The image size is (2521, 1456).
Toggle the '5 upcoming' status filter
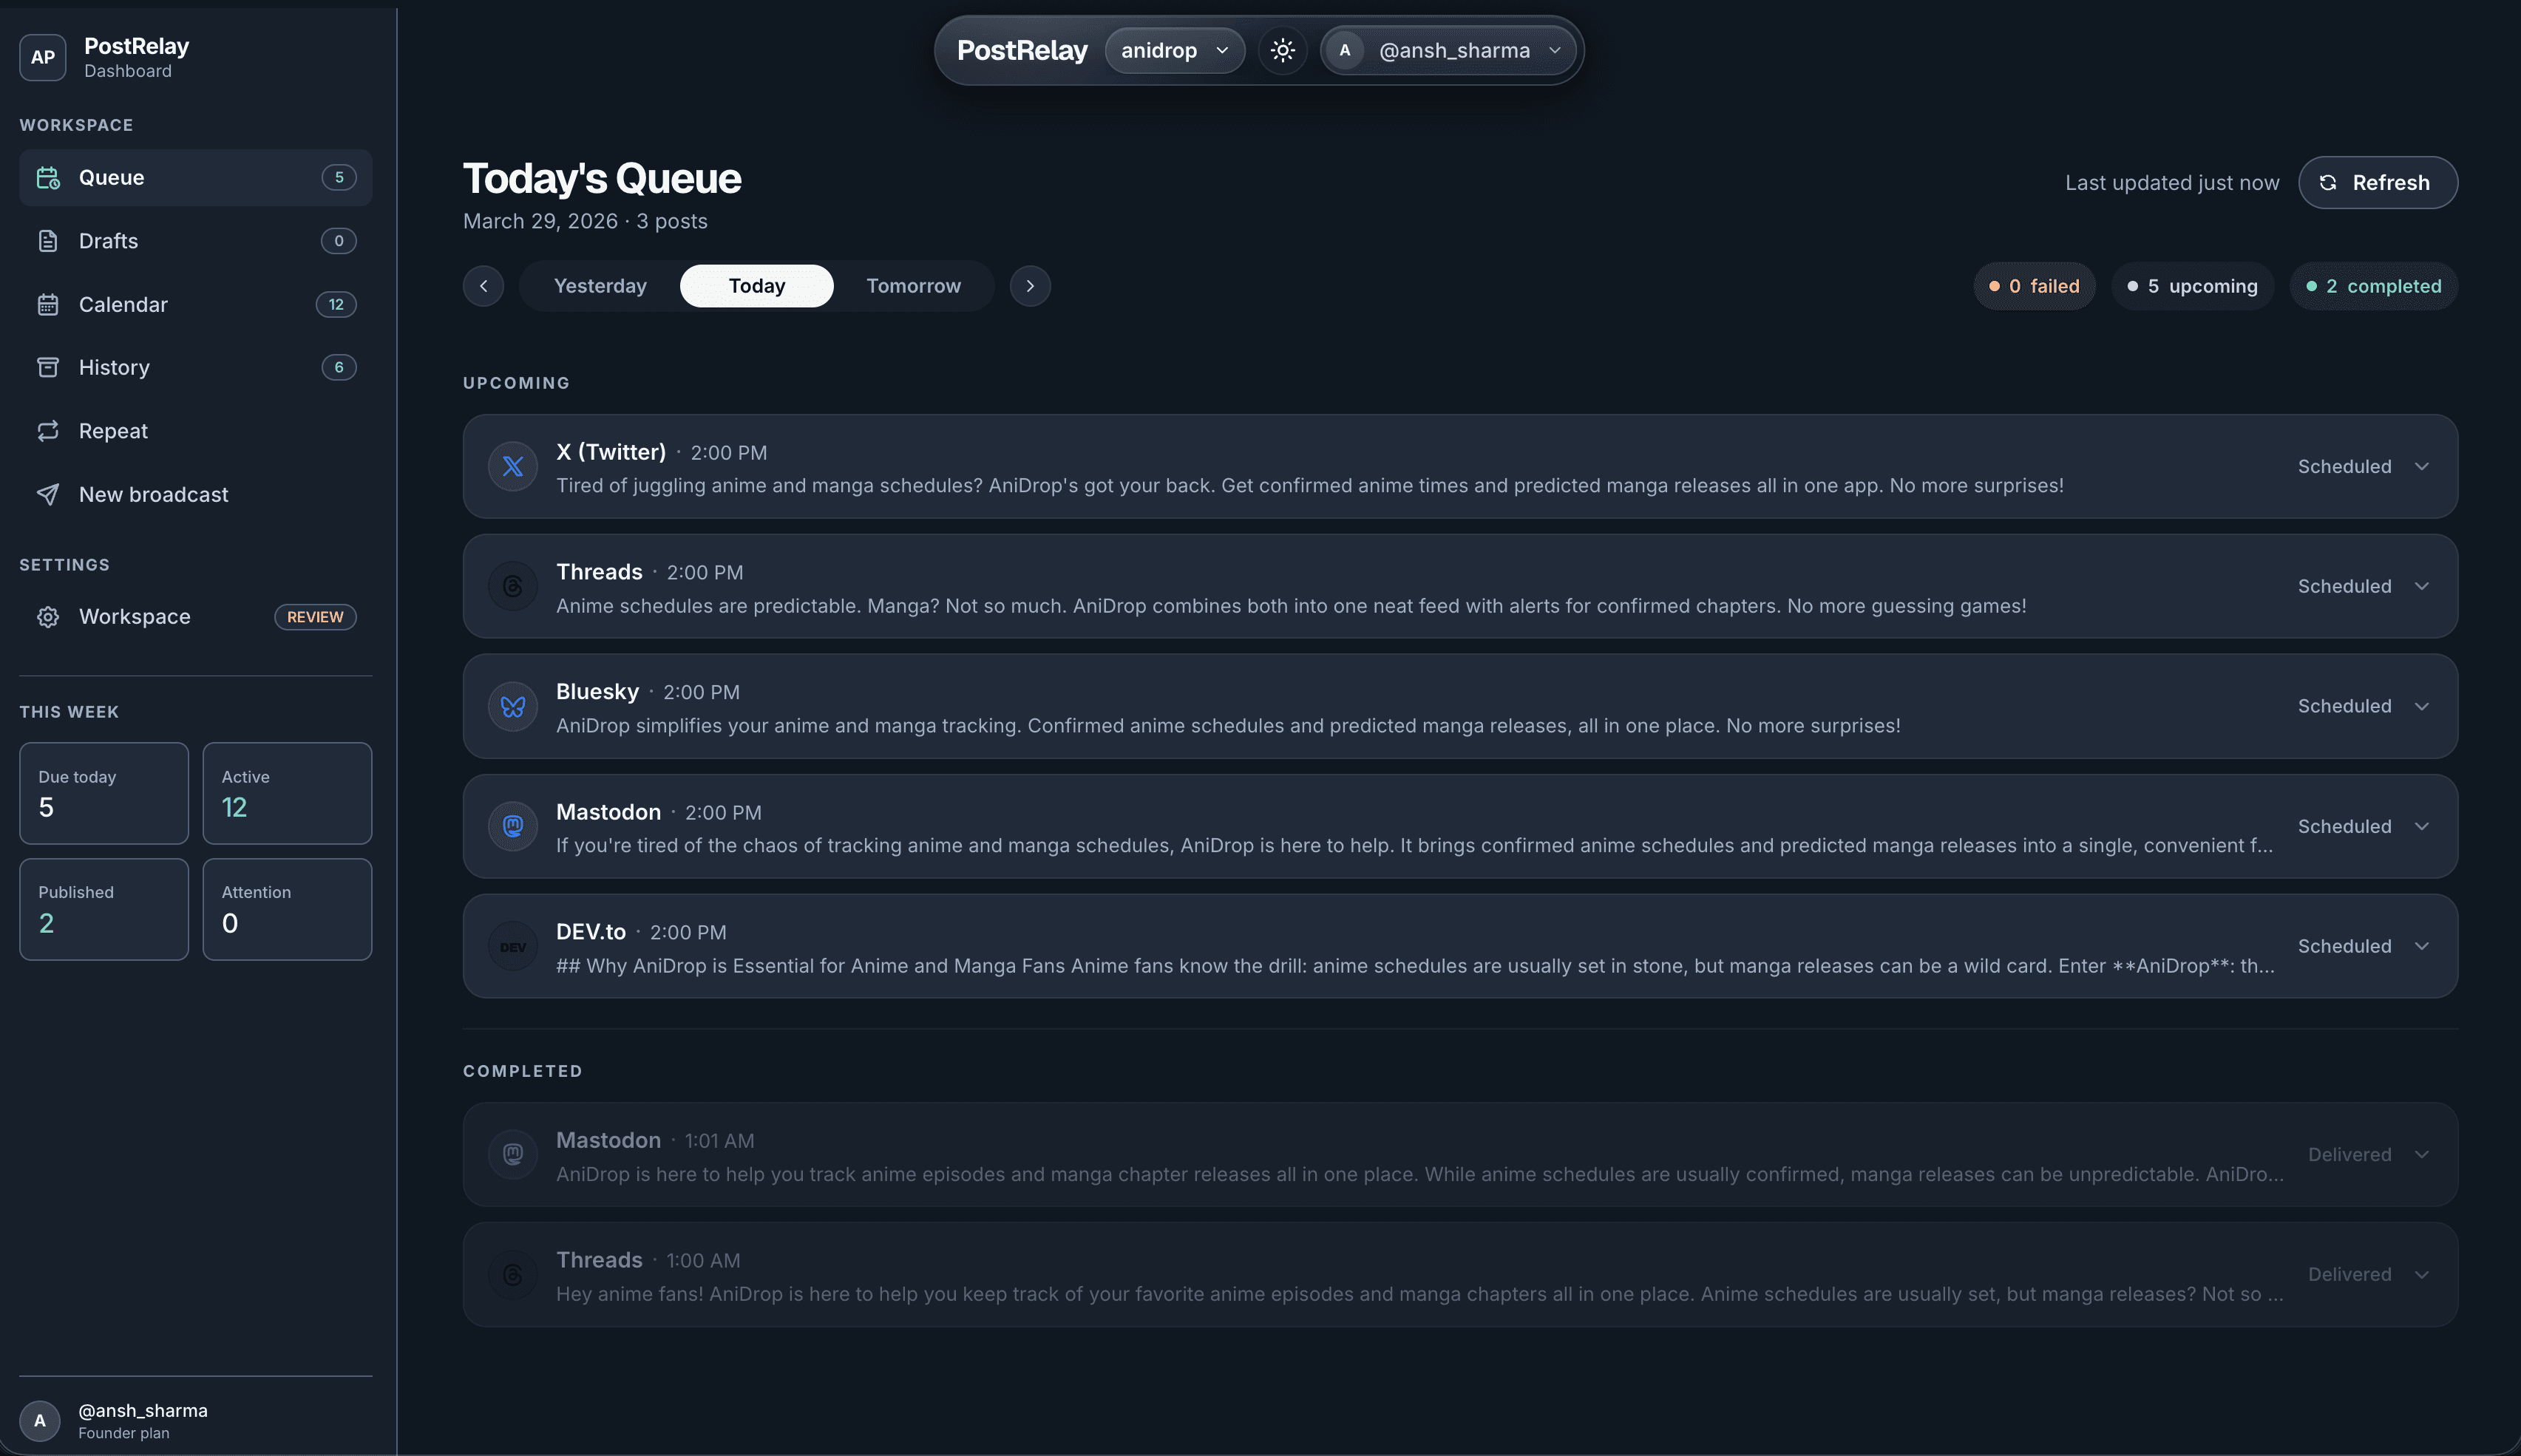point(2192,285)
